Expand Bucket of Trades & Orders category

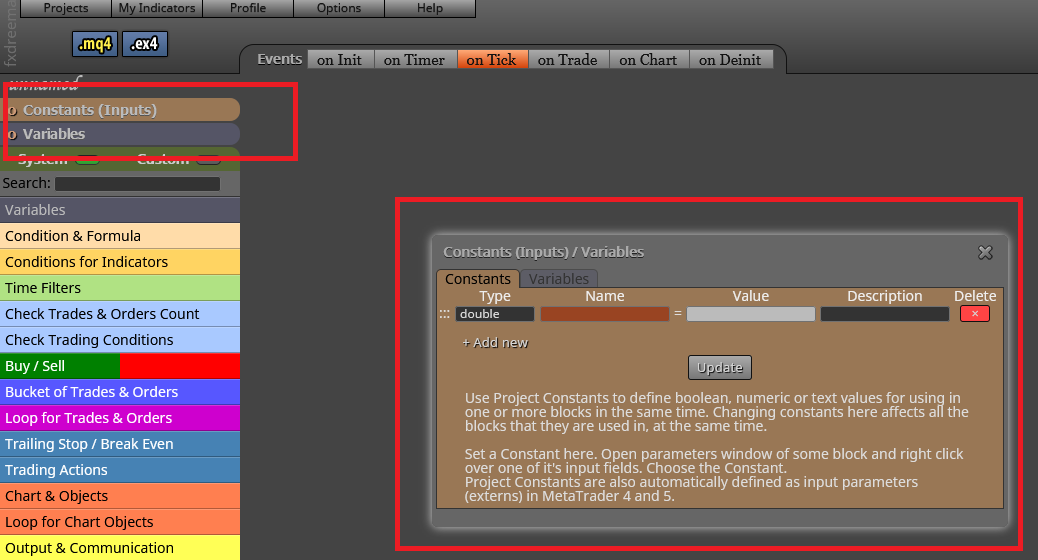[x=120, y=392]
